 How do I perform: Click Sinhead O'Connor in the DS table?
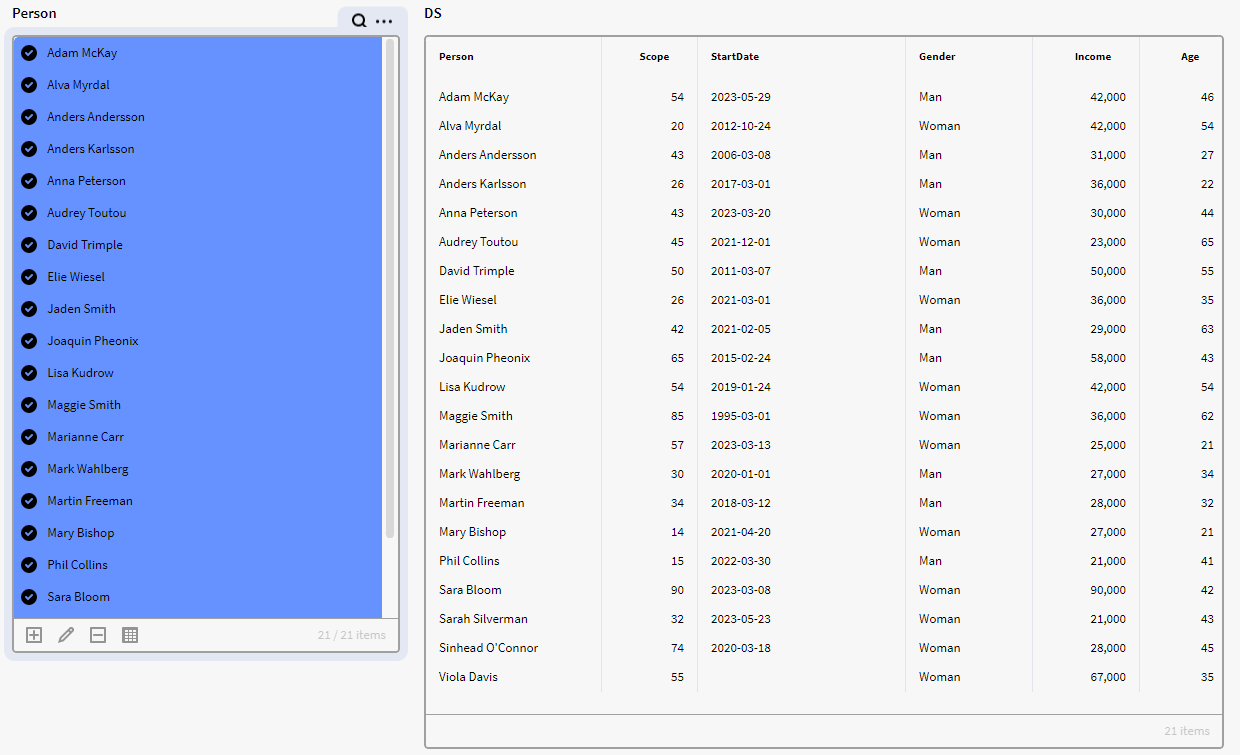[488, 648]
